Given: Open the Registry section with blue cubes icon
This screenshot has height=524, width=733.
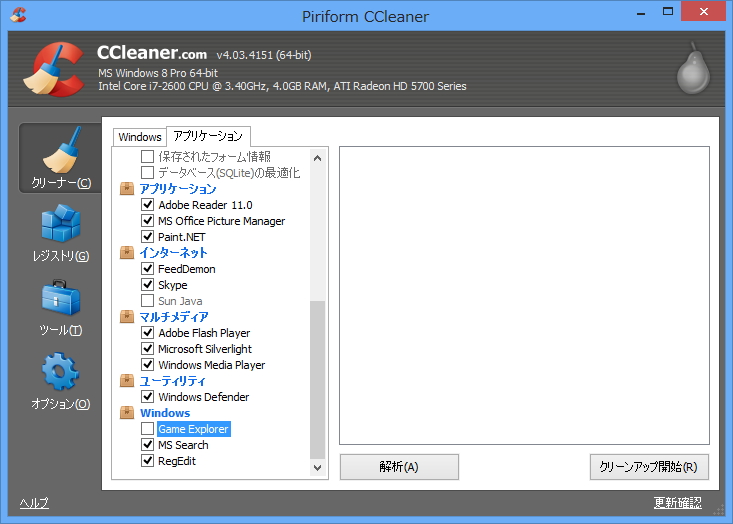Looking at the screenshot, I should (x=61, y=233).
